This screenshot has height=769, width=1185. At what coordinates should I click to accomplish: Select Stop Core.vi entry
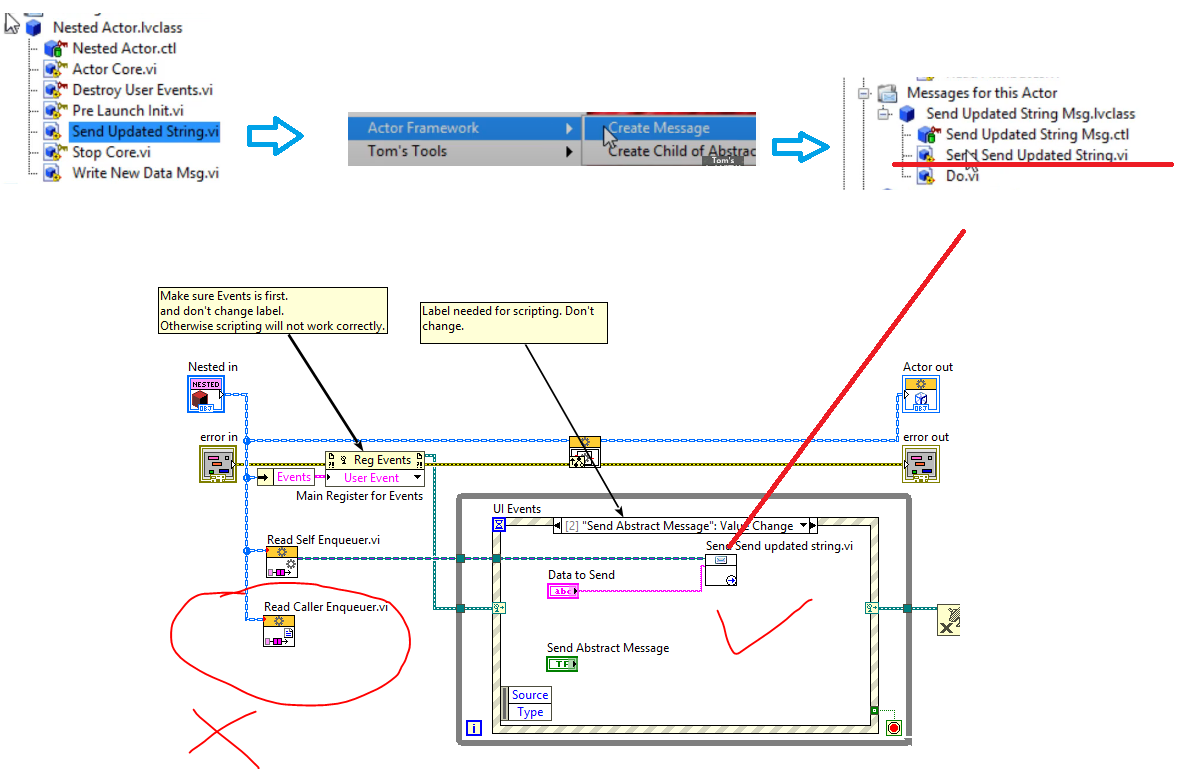[111, 152]
